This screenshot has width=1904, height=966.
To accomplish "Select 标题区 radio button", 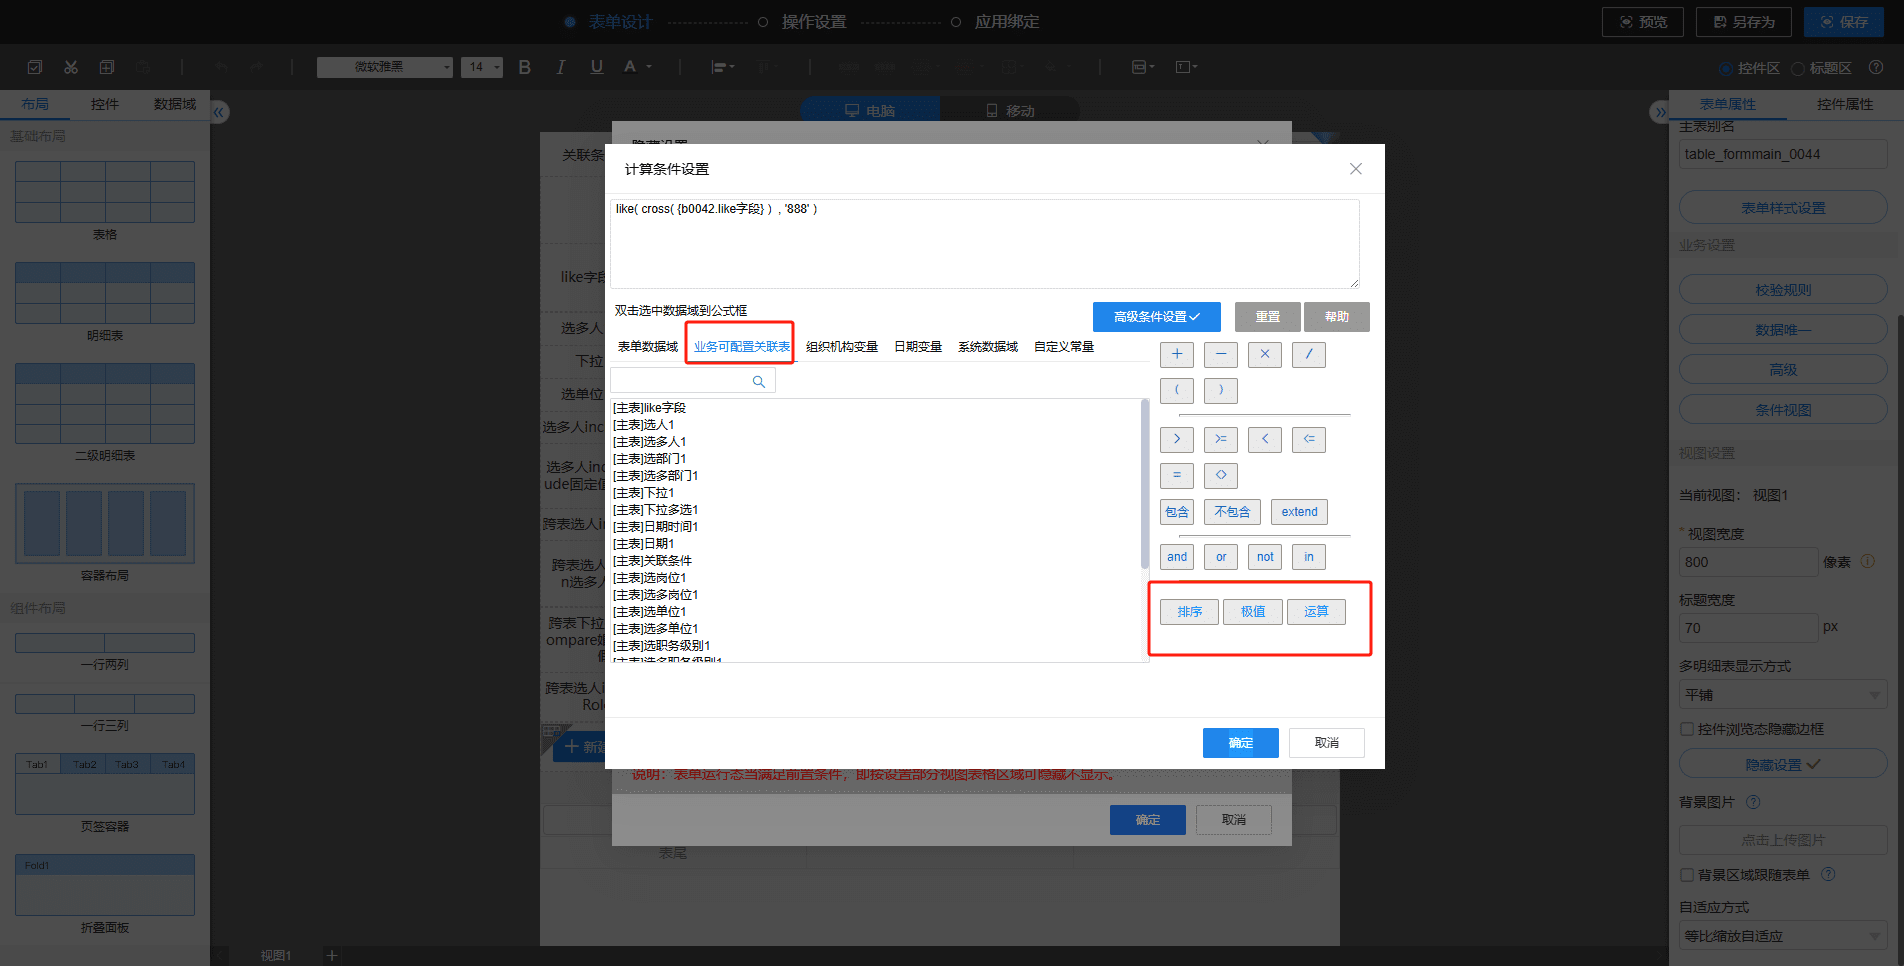I will [1798, 68].
